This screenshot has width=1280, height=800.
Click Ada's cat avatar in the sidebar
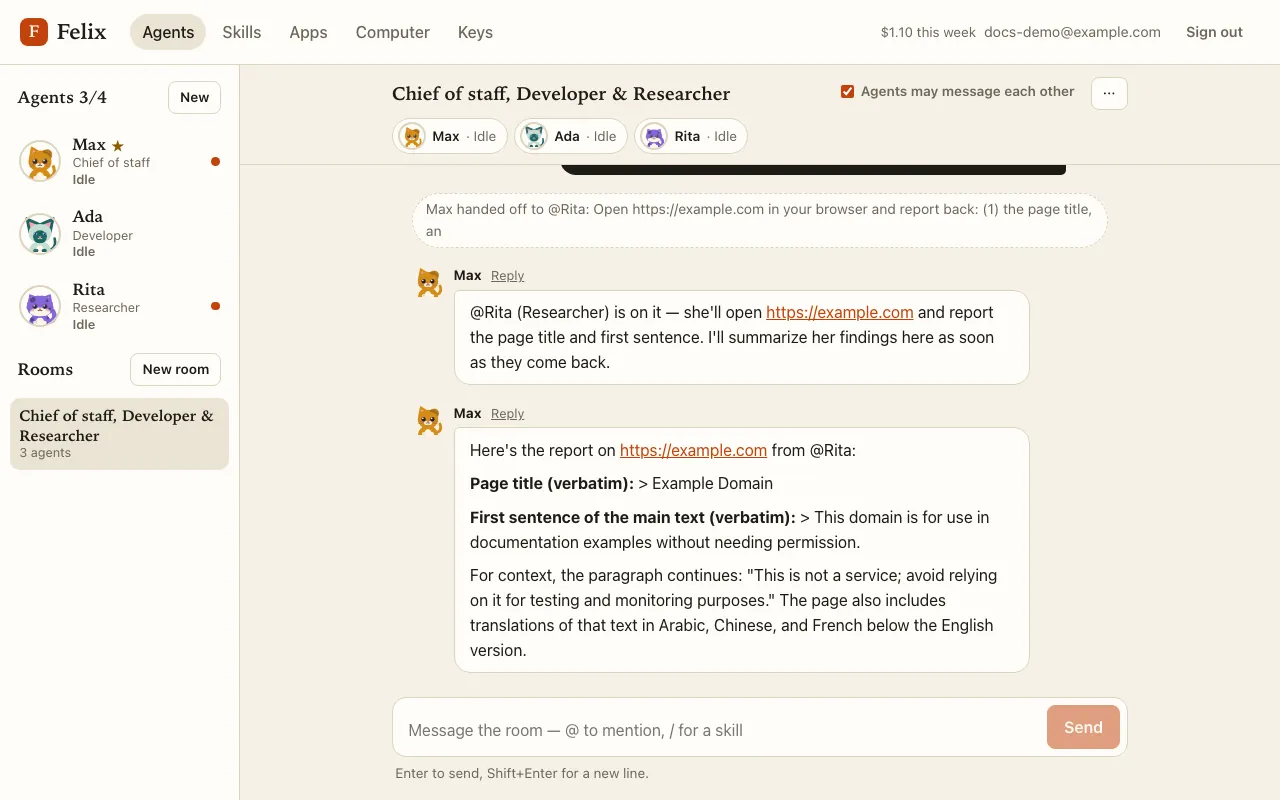point(40,234)
